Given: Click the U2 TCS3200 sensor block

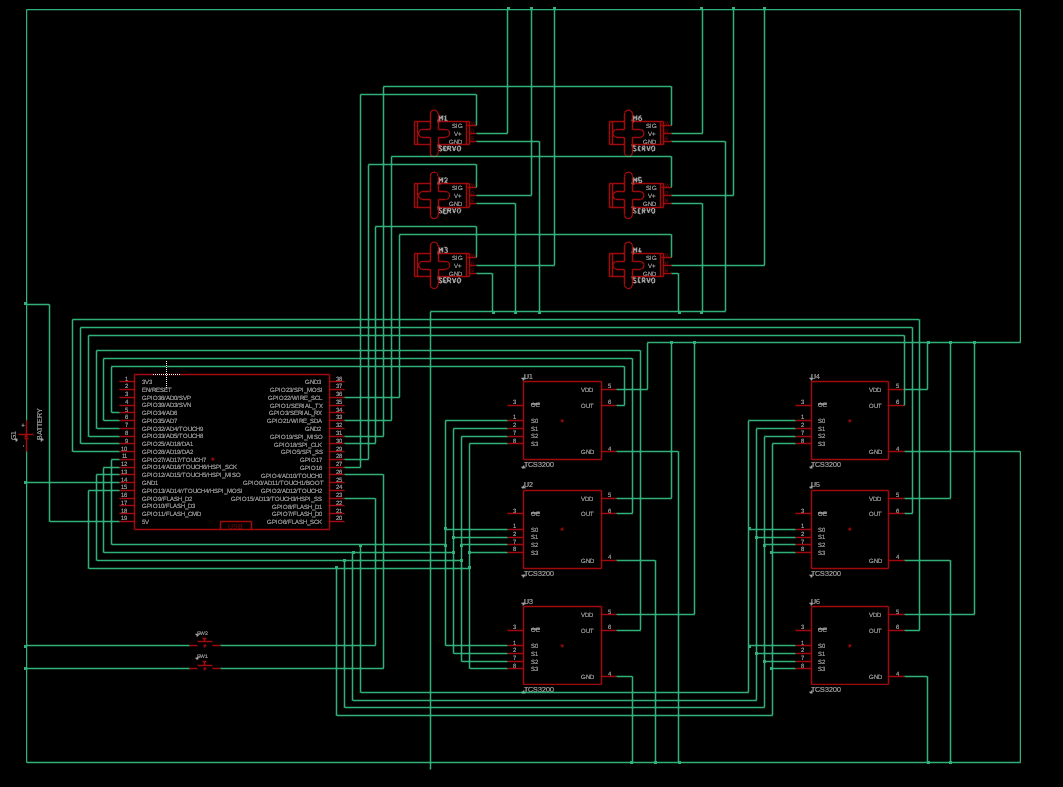Looking at the screenshot, I should point(562,529).
